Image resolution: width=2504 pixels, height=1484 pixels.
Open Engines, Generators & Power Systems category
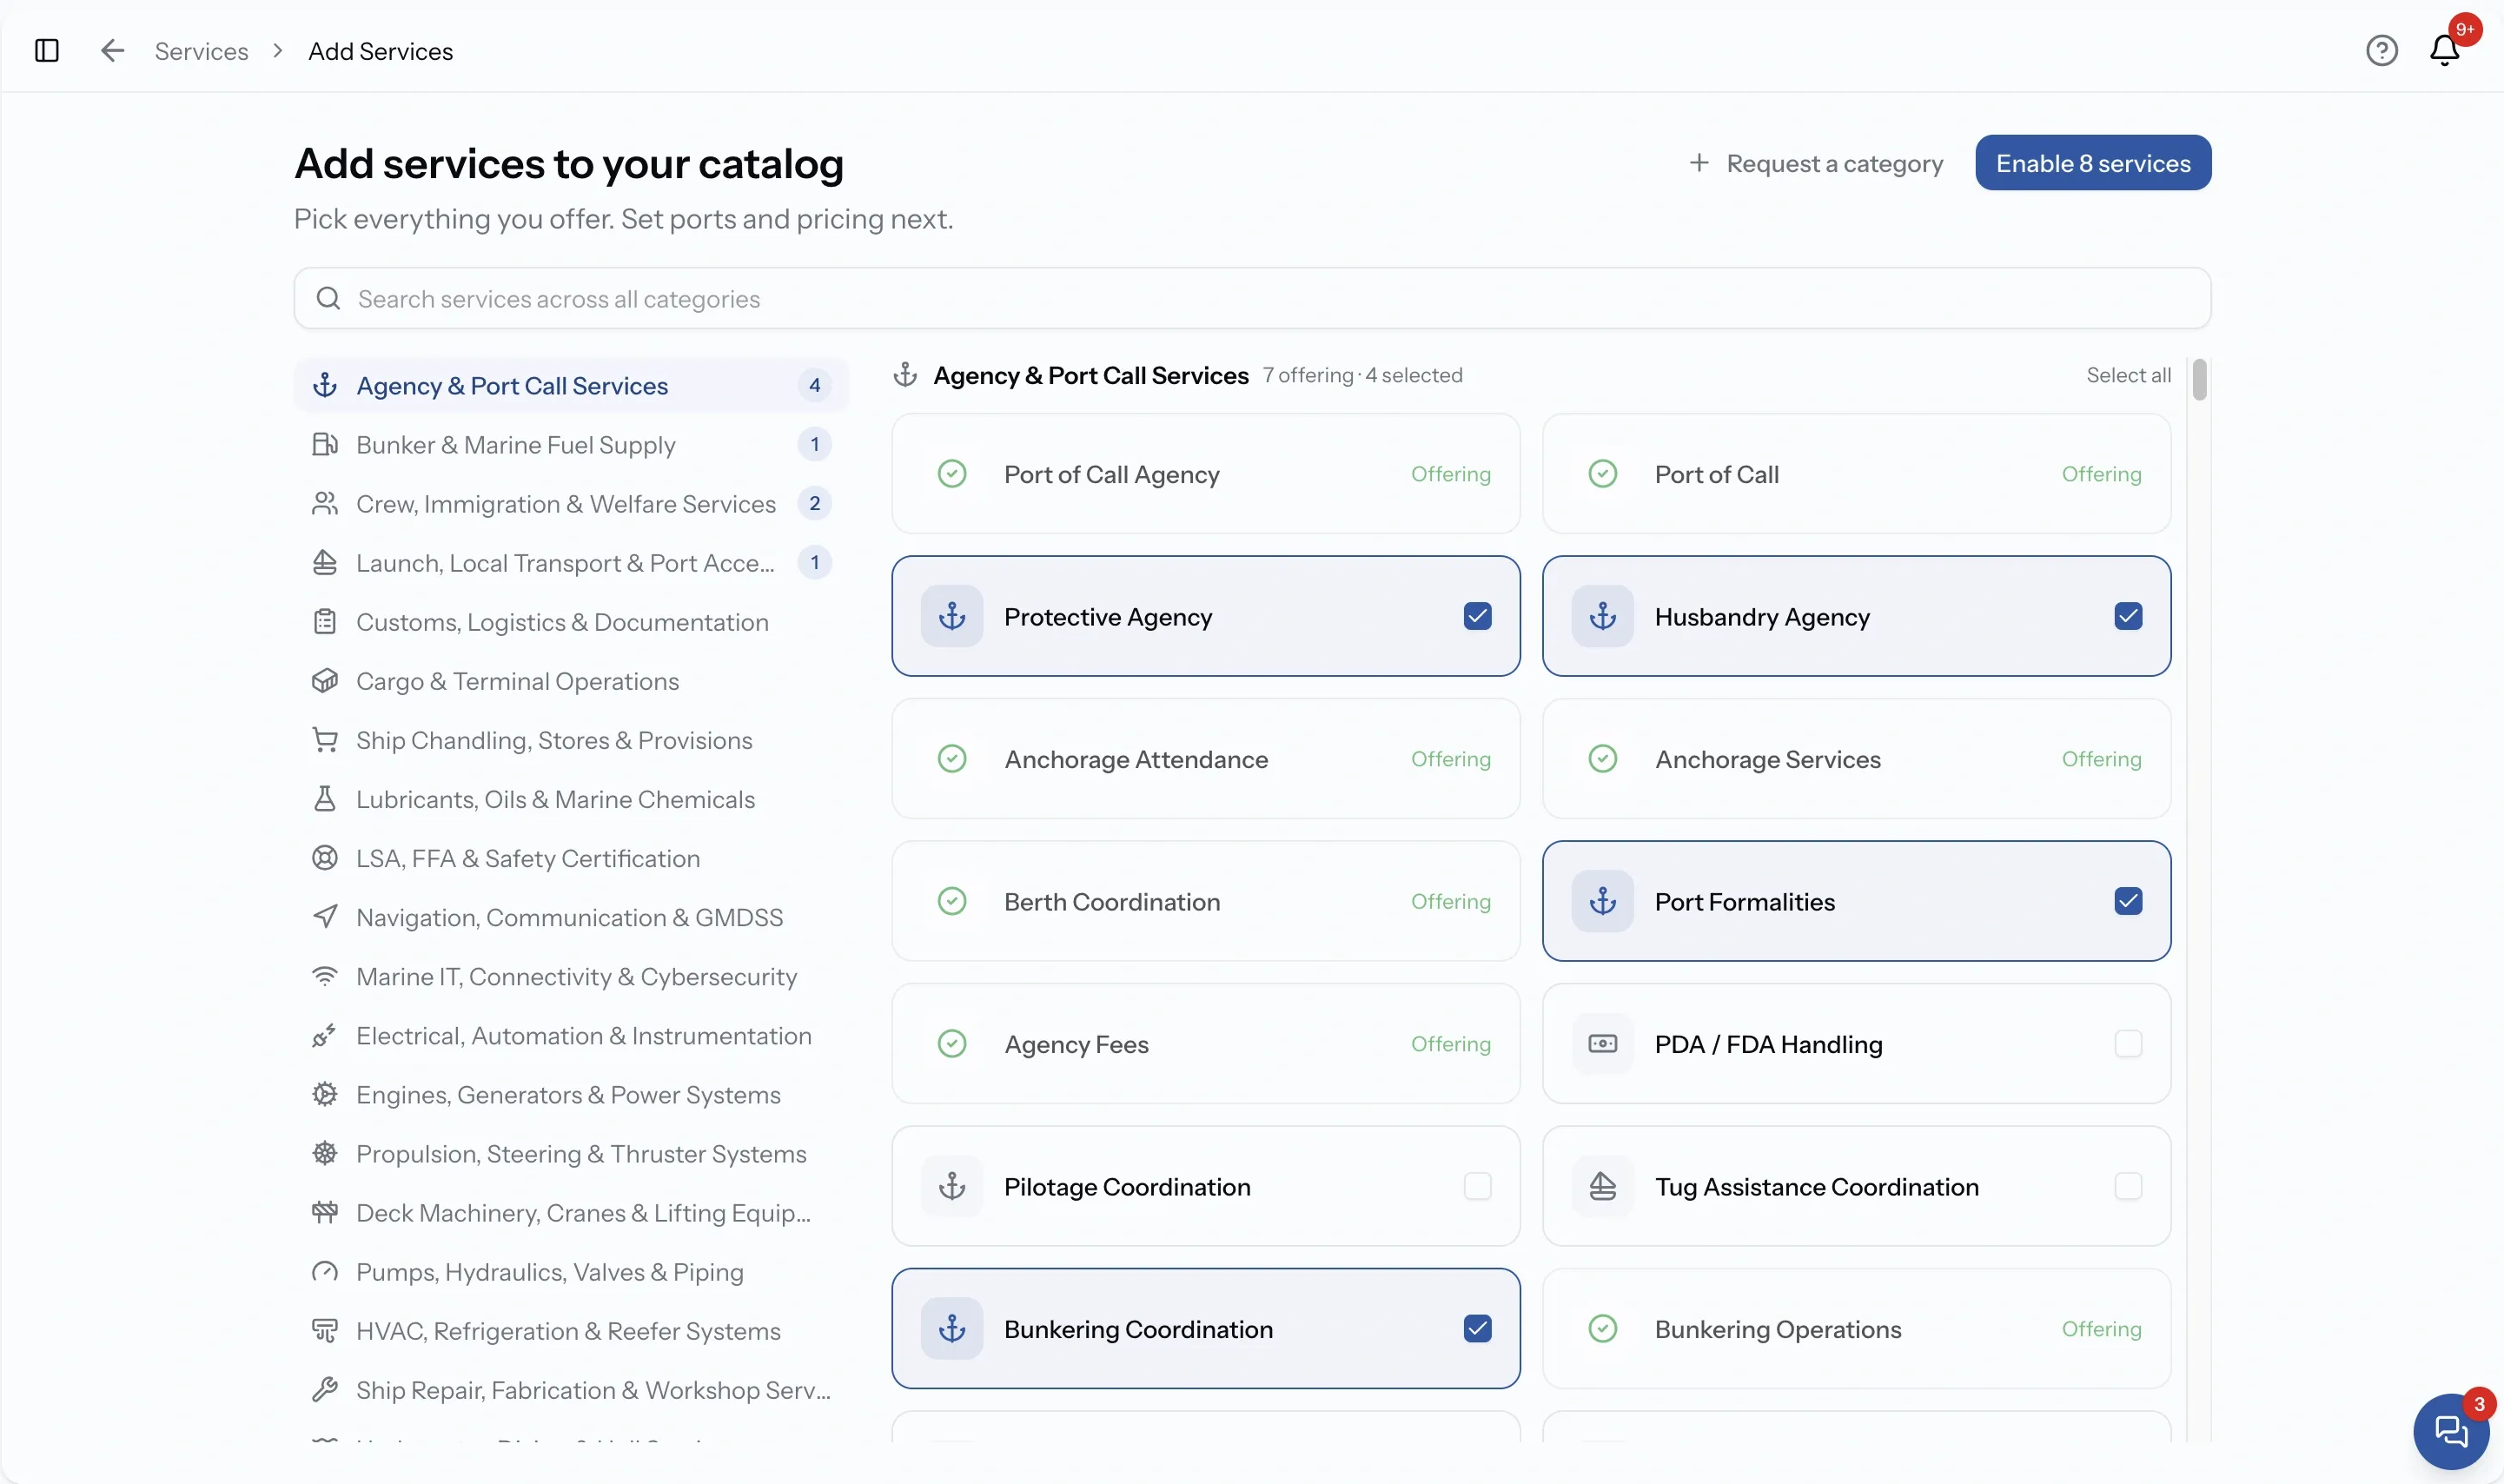571,1094
